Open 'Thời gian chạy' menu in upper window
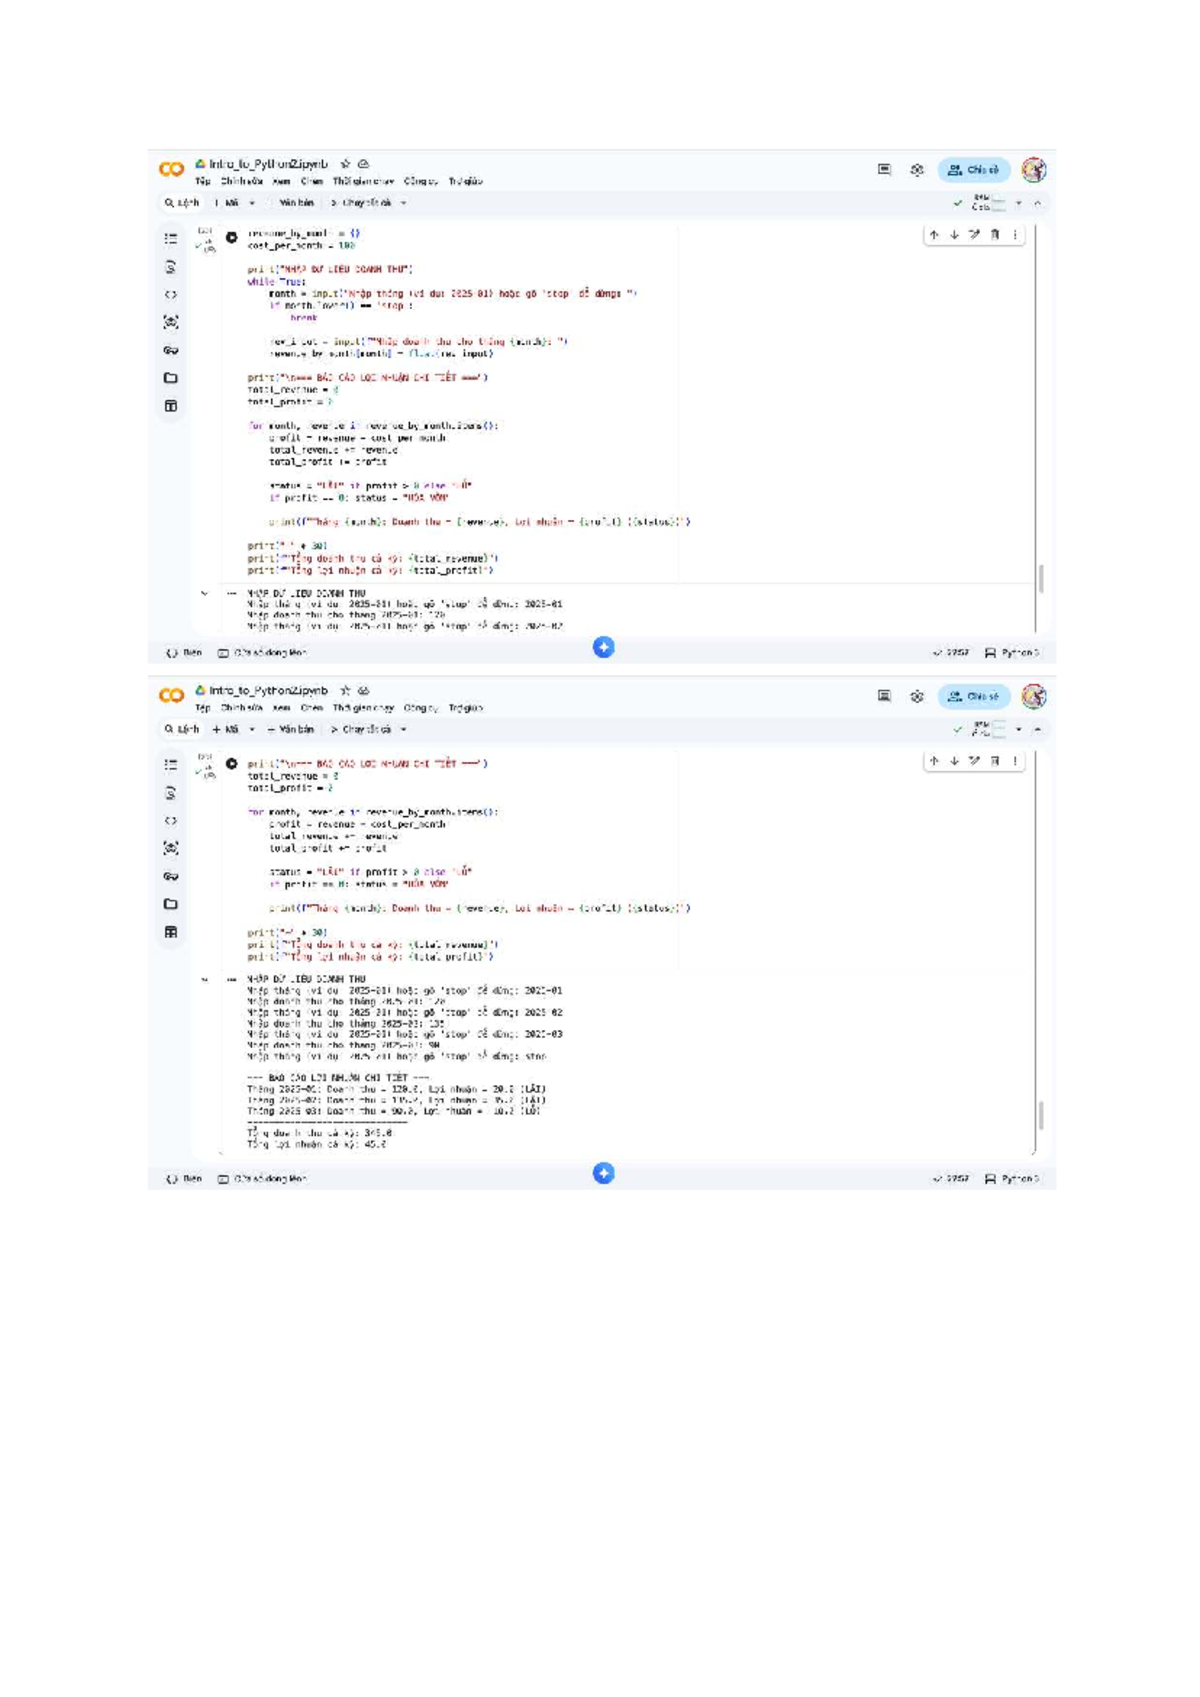 tap(364, 182)
